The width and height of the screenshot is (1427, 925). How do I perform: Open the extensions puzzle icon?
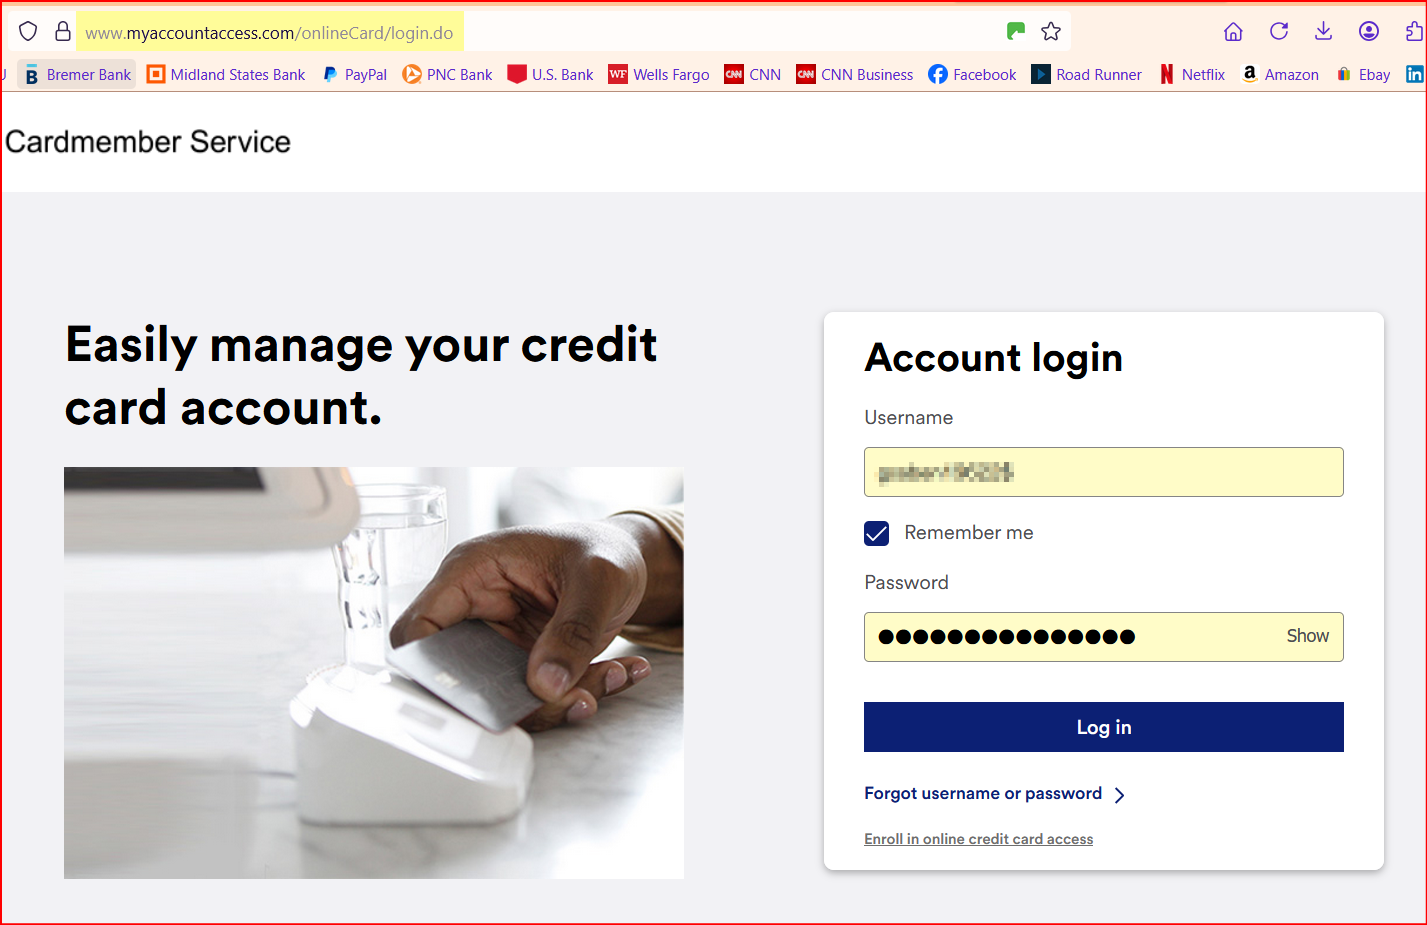[x=1414, y=31]
